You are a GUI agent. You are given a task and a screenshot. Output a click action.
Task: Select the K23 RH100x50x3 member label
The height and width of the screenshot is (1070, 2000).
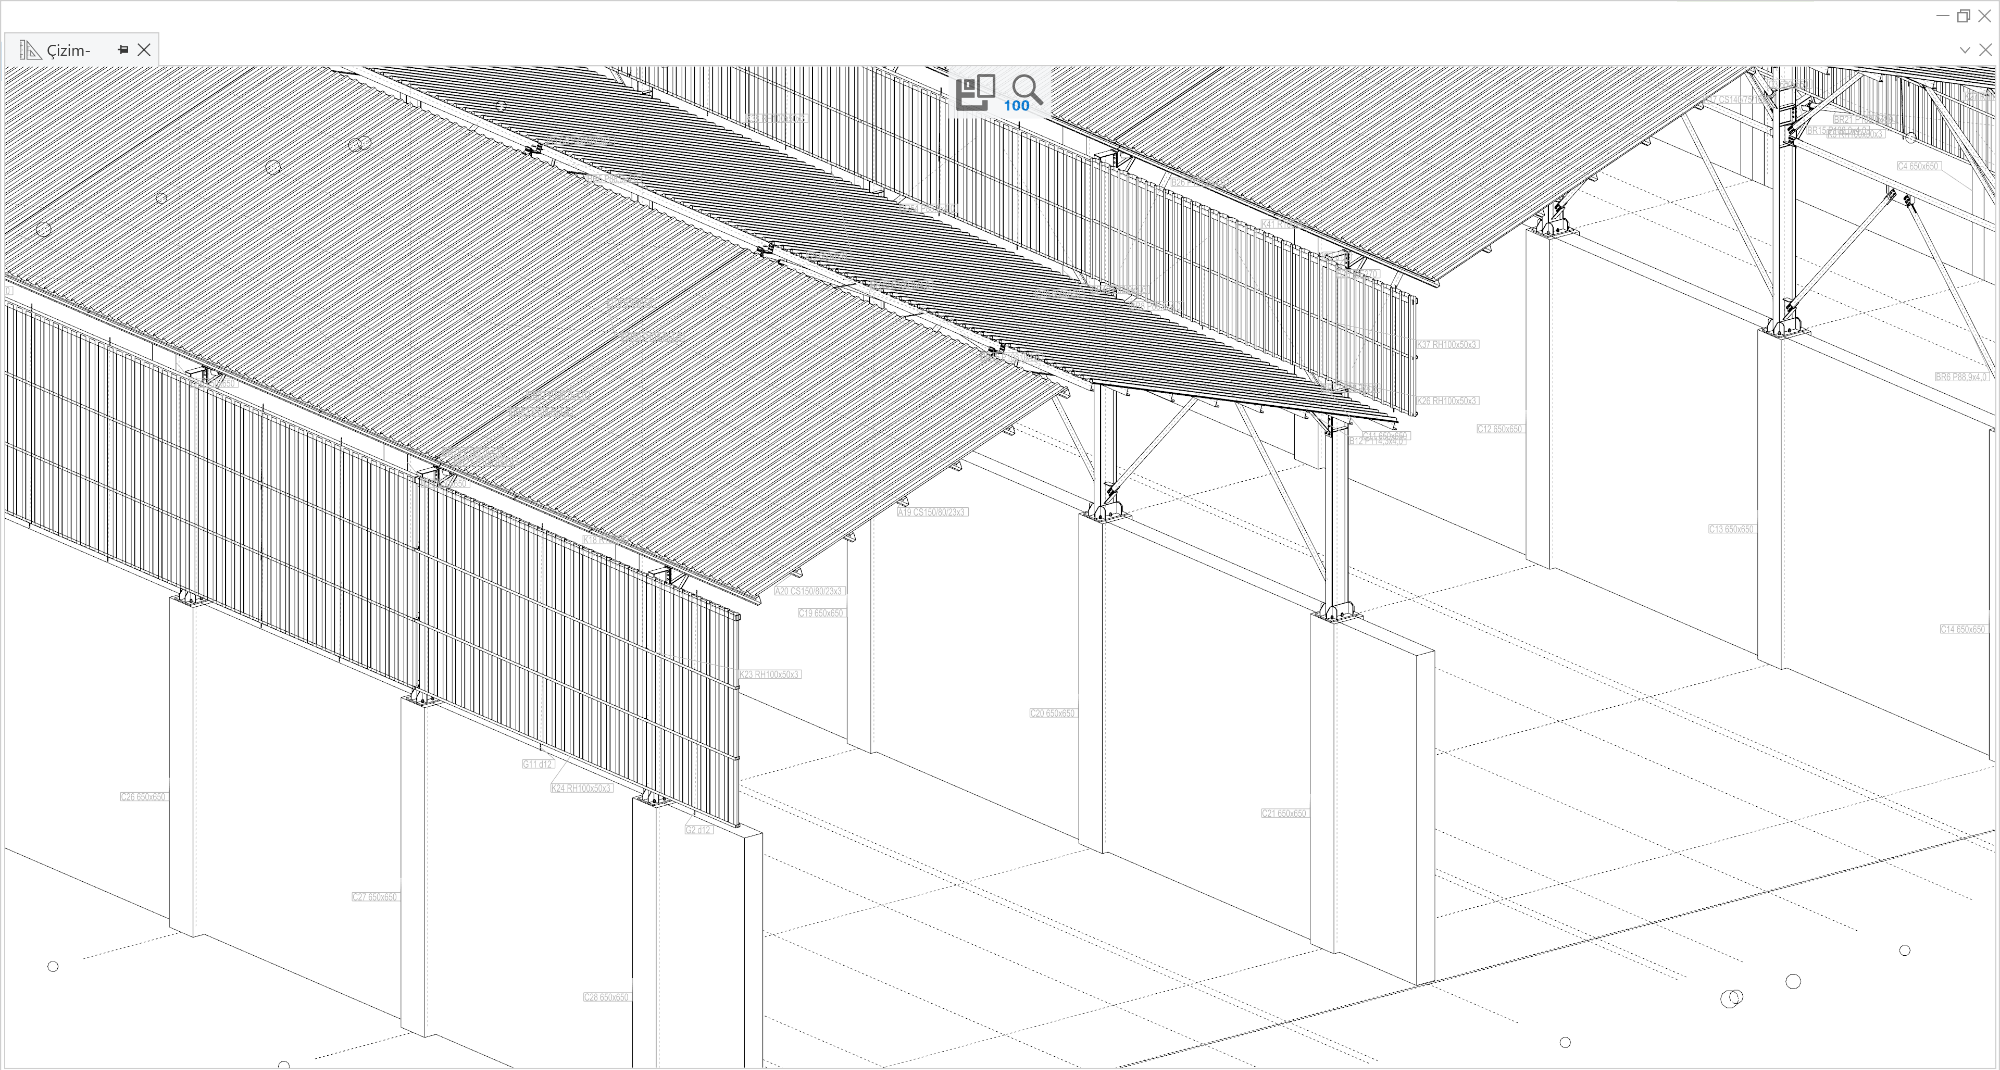pyautogui.click(x=770, y=674)
